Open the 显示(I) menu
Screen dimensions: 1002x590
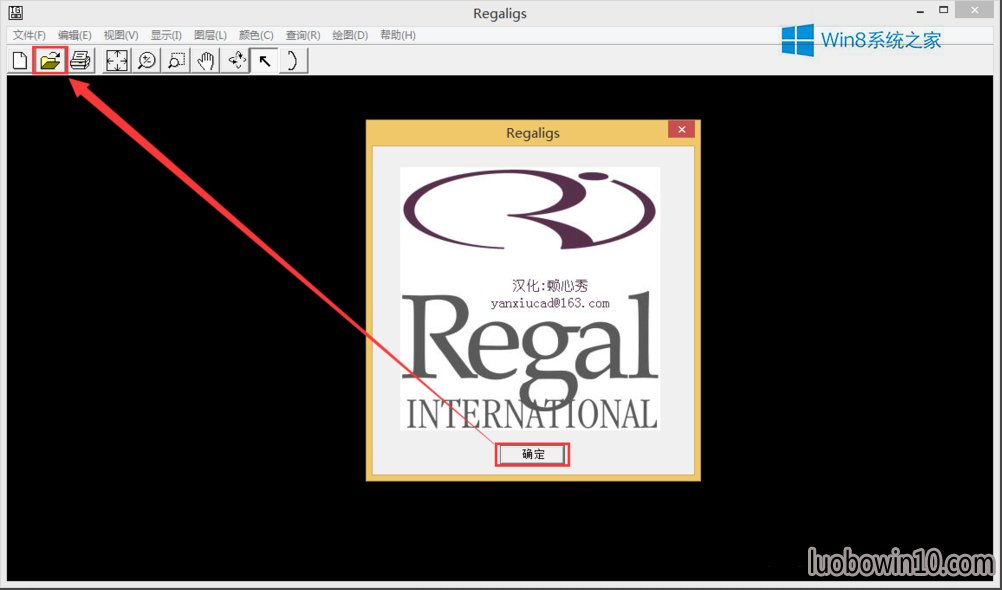(x=166, y=35)
